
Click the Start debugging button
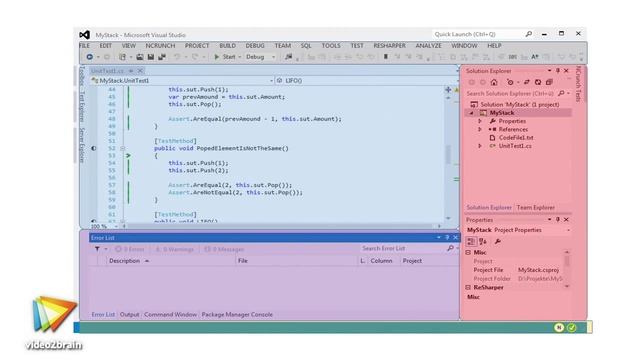[x=225, y=57]
